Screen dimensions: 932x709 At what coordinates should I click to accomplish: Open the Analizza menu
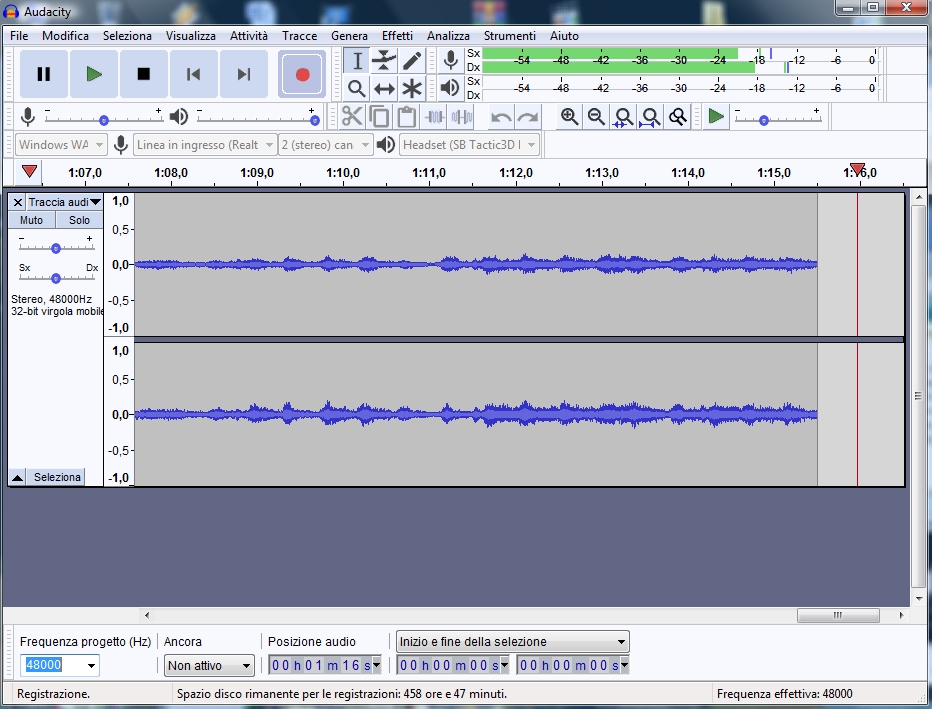[x=448, y=36]
